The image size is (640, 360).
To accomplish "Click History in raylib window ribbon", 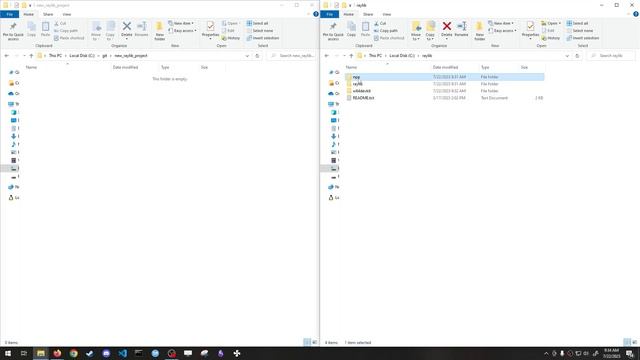I will coord(551,38).
